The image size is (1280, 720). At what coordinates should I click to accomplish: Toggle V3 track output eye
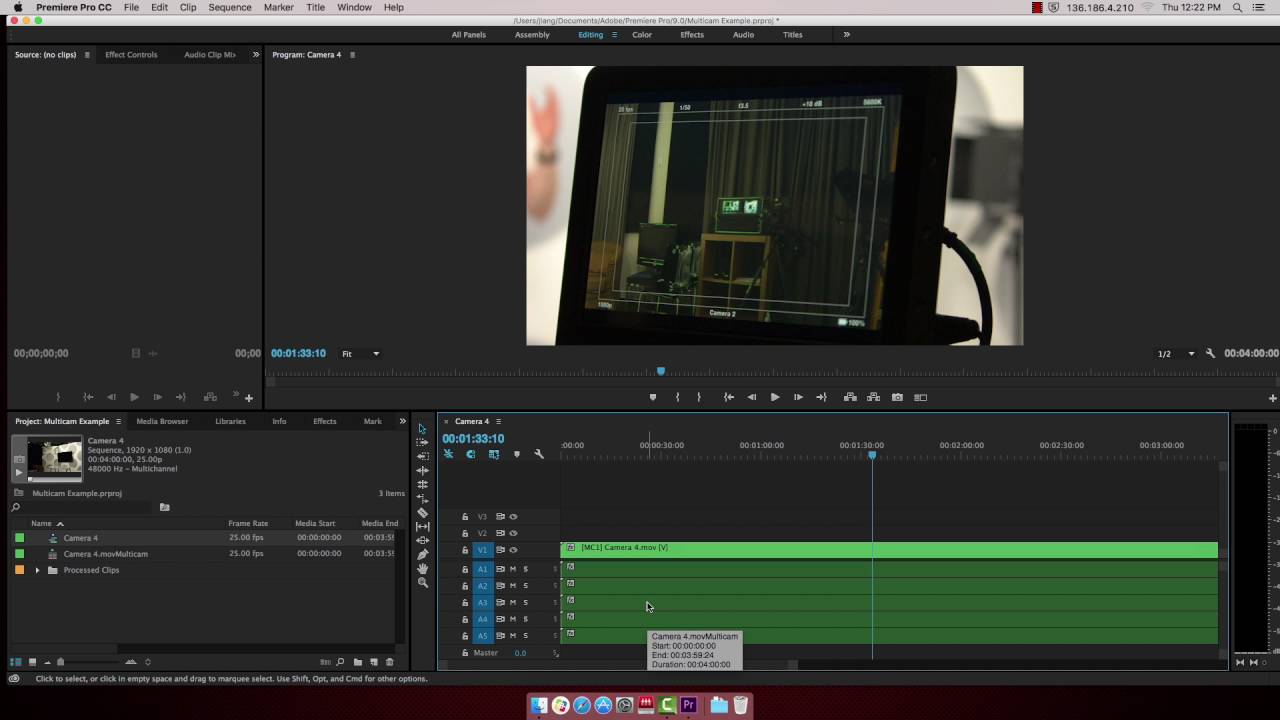[x=513, y=517]
